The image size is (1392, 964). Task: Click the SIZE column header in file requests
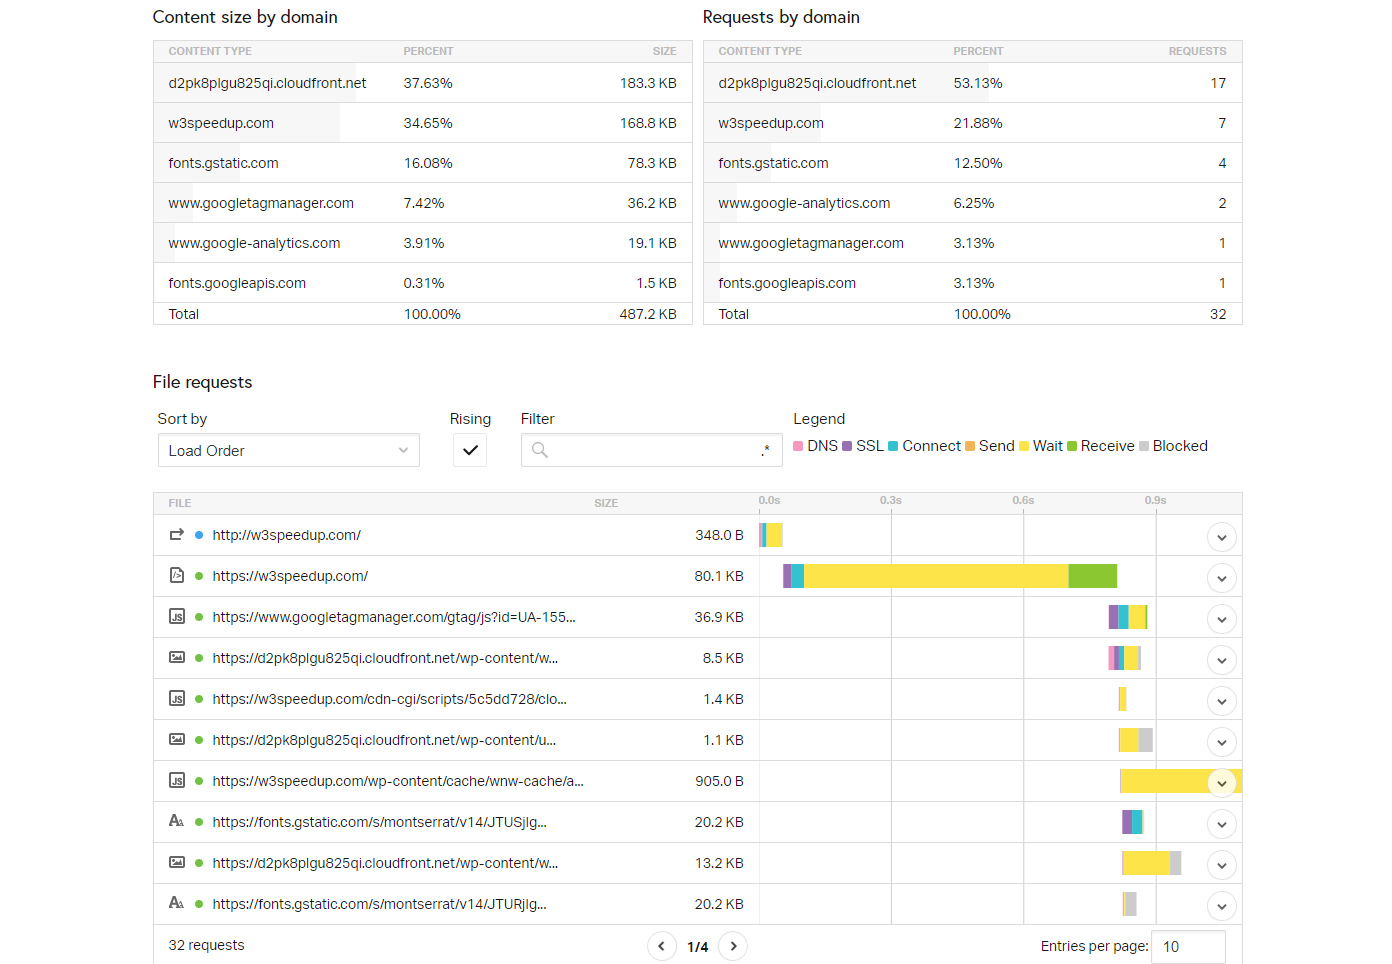[605, 503]
